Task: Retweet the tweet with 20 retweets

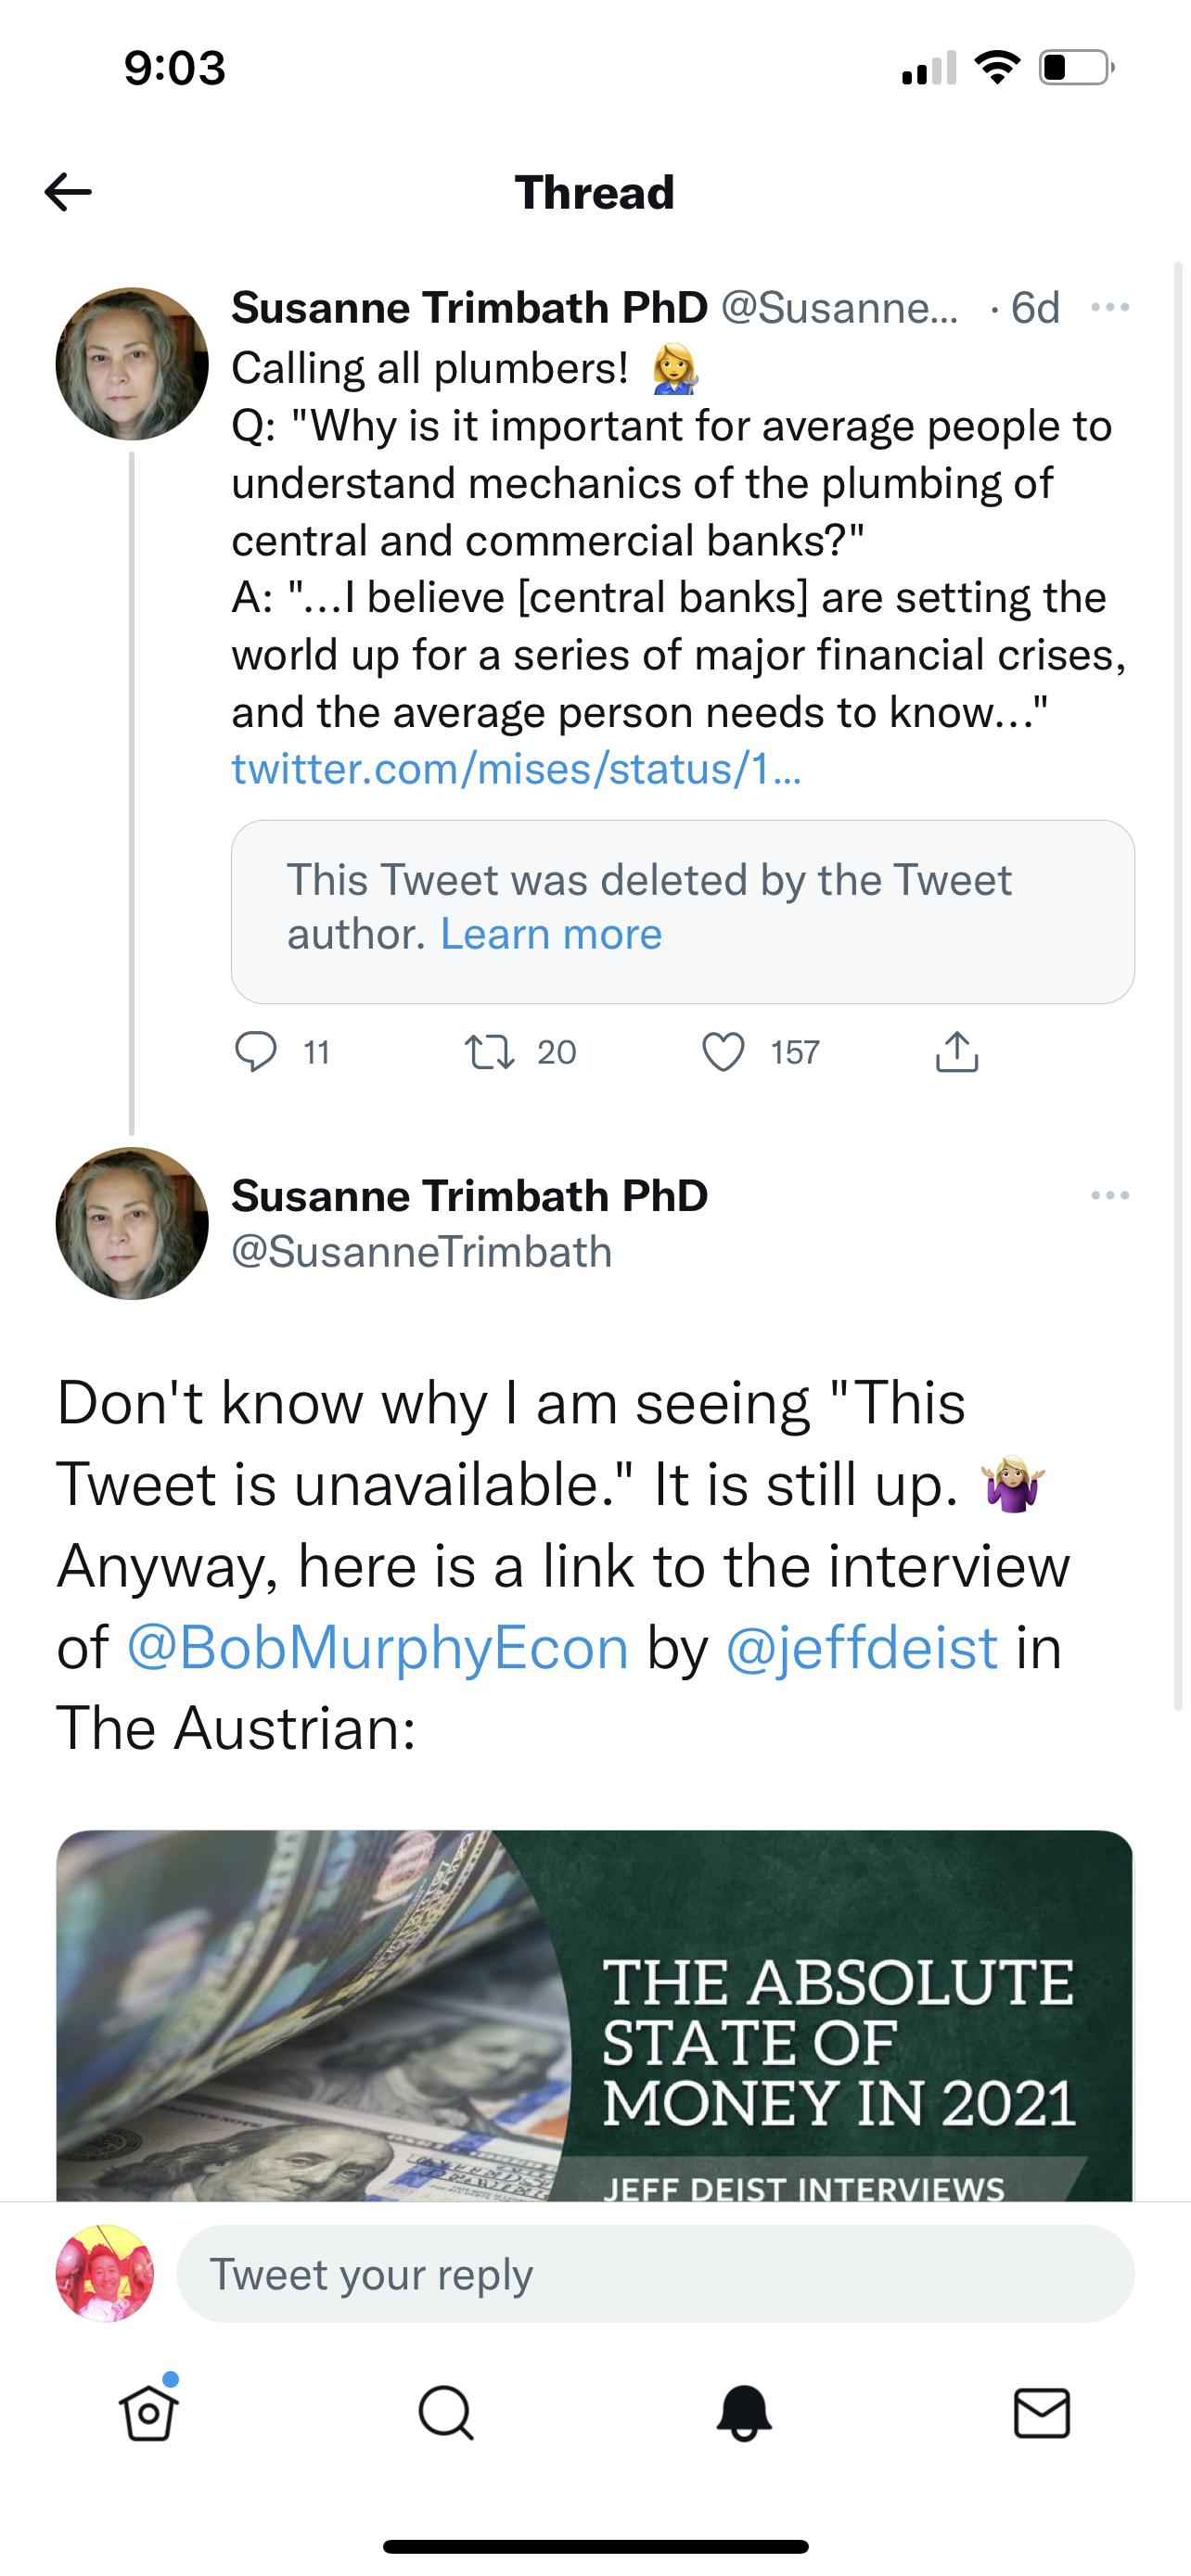Action: (490, 1052)
